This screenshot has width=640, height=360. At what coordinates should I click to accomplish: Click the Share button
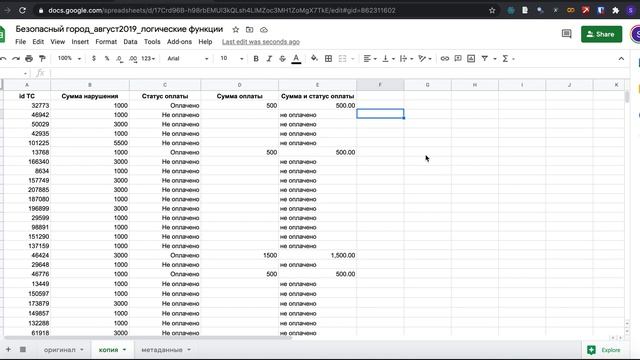tap(601, 34)
